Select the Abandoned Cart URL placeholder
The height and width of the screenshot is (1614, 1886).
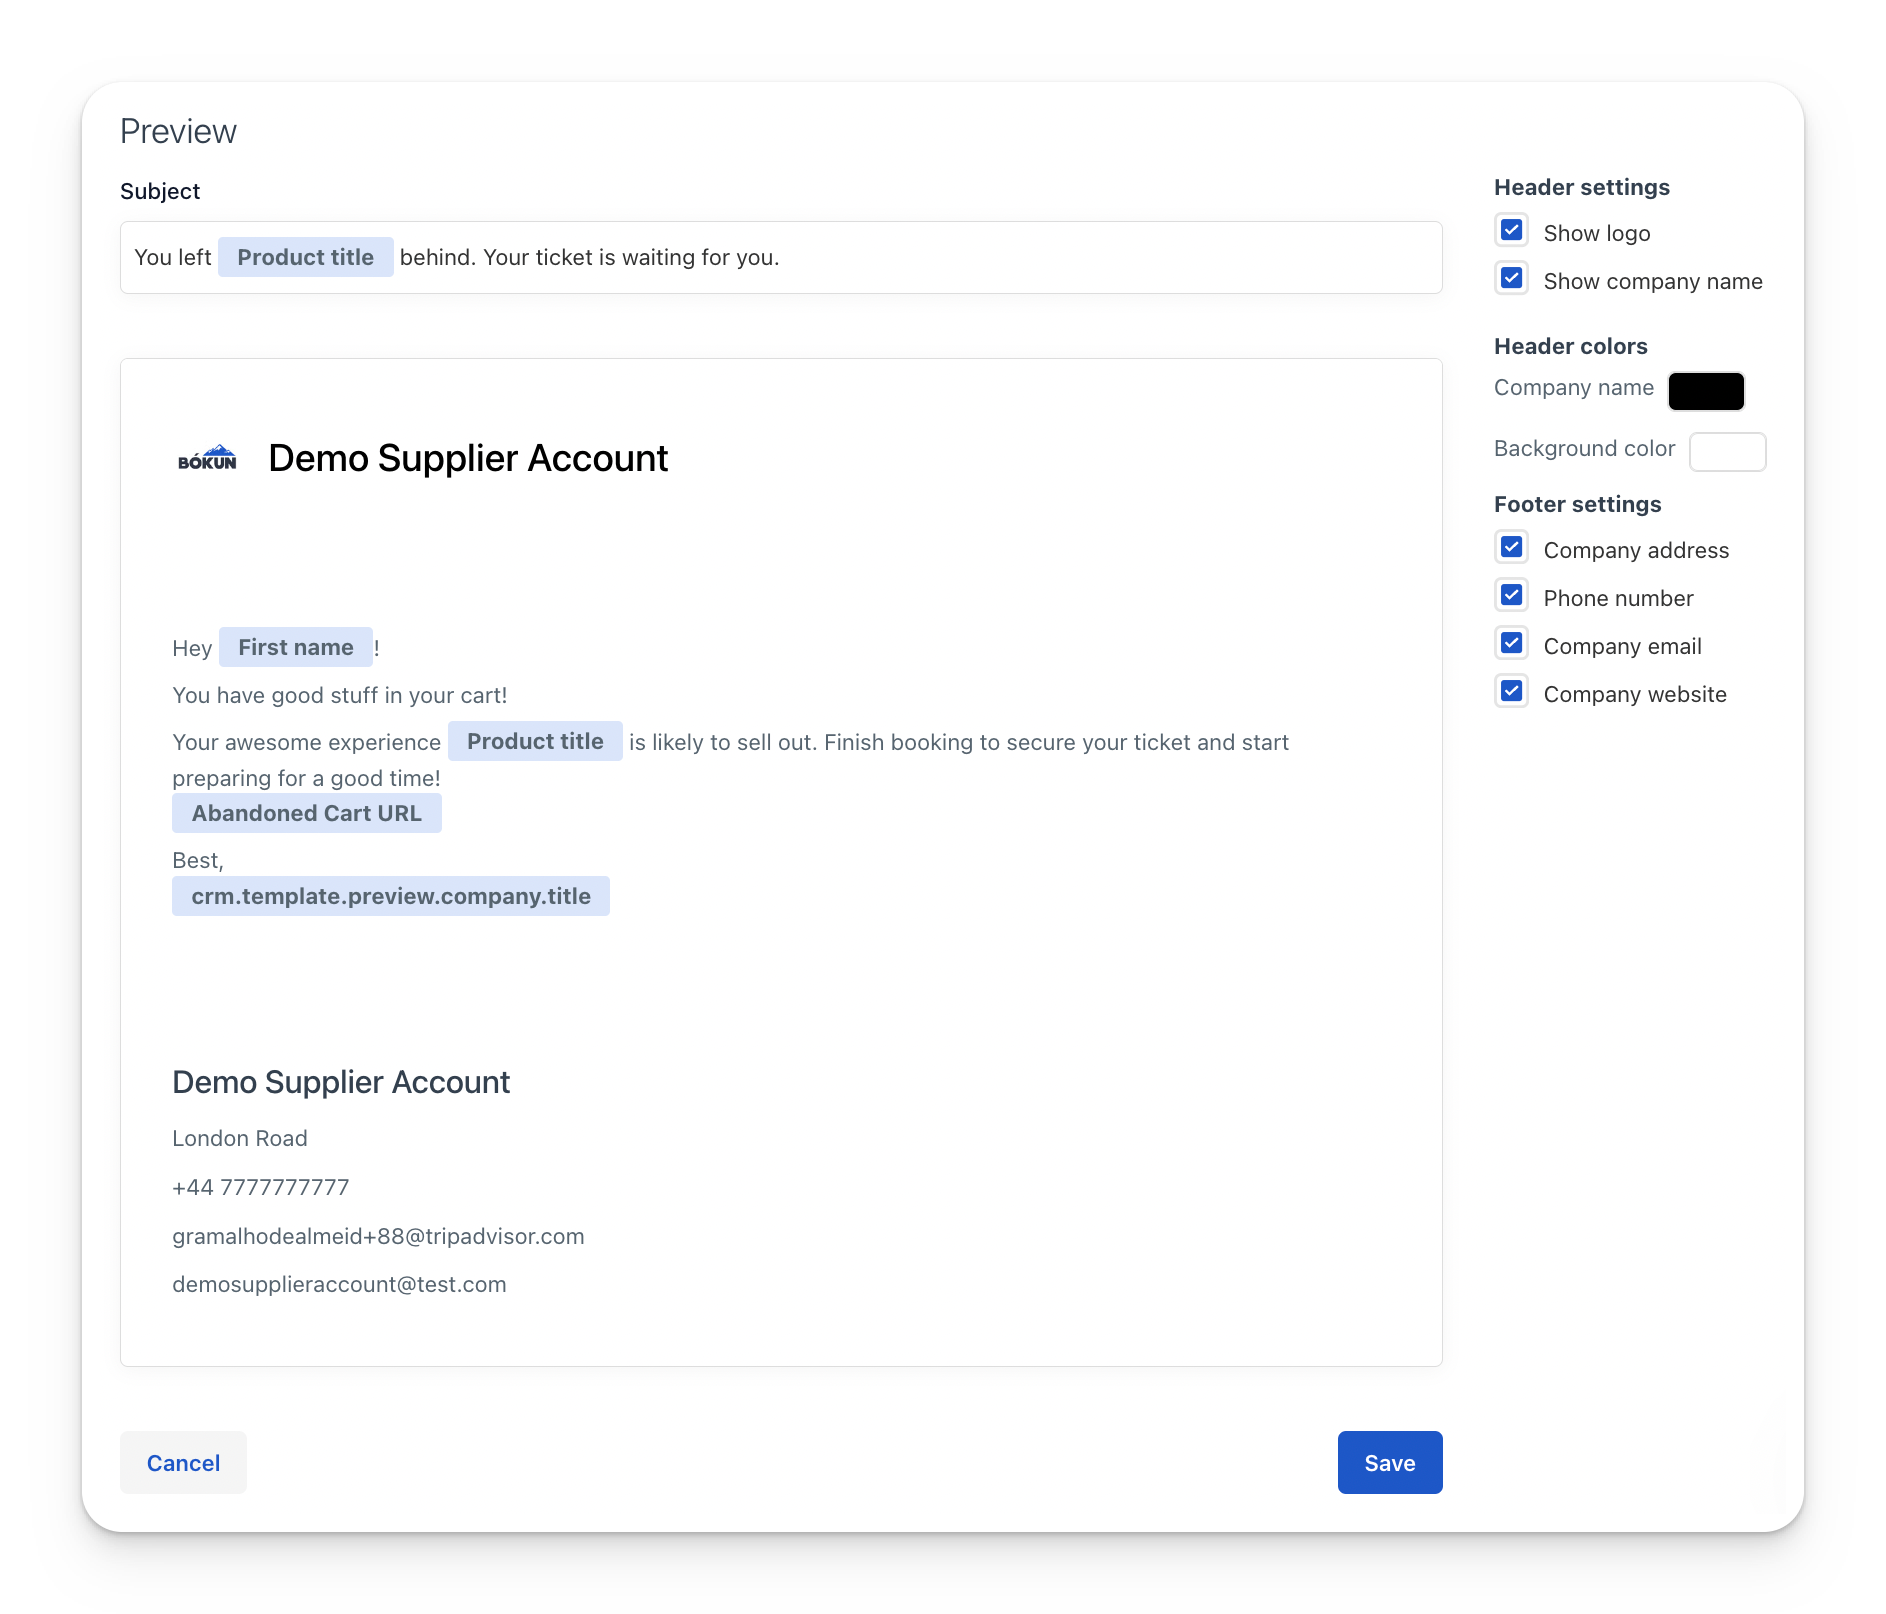tap(306, 813)
